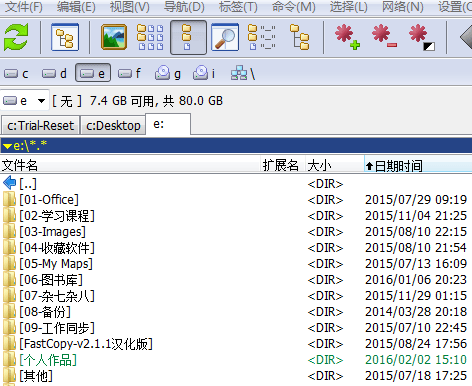Click red asterisk minus unselect group icon

384,37
